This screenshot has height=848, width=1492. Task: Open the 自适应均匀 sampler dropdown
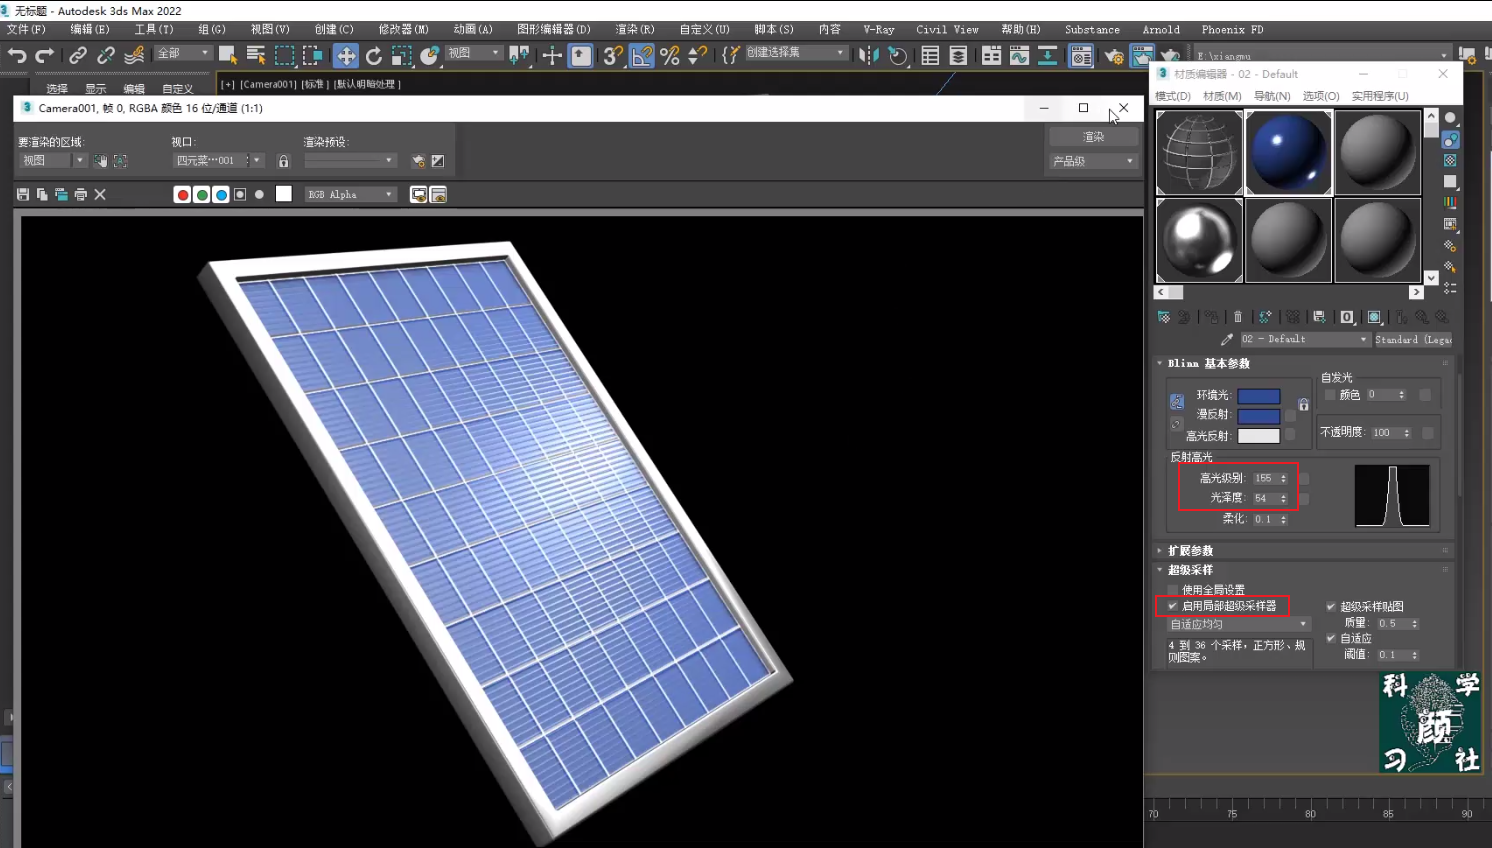[x=1238, y=624]
